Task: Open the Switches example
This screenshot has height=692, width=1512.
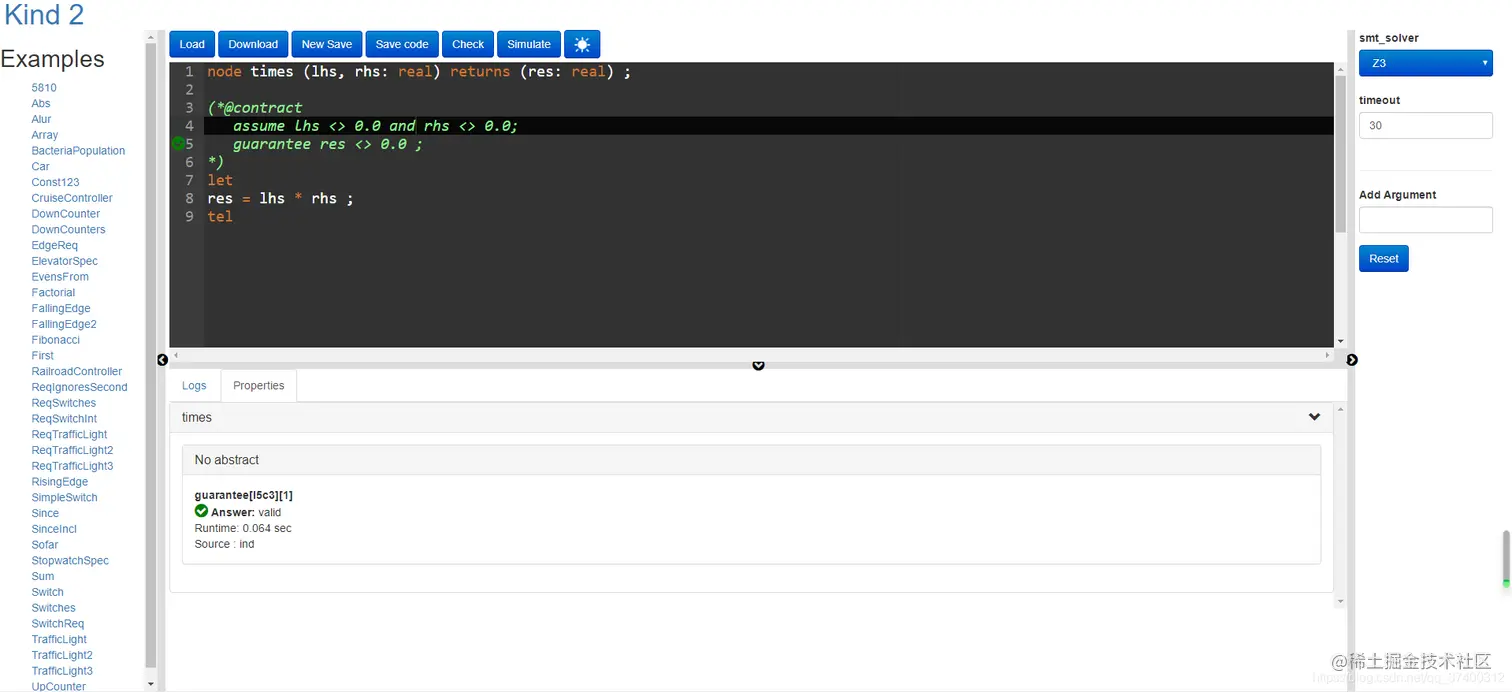Action: click(53, 608)
